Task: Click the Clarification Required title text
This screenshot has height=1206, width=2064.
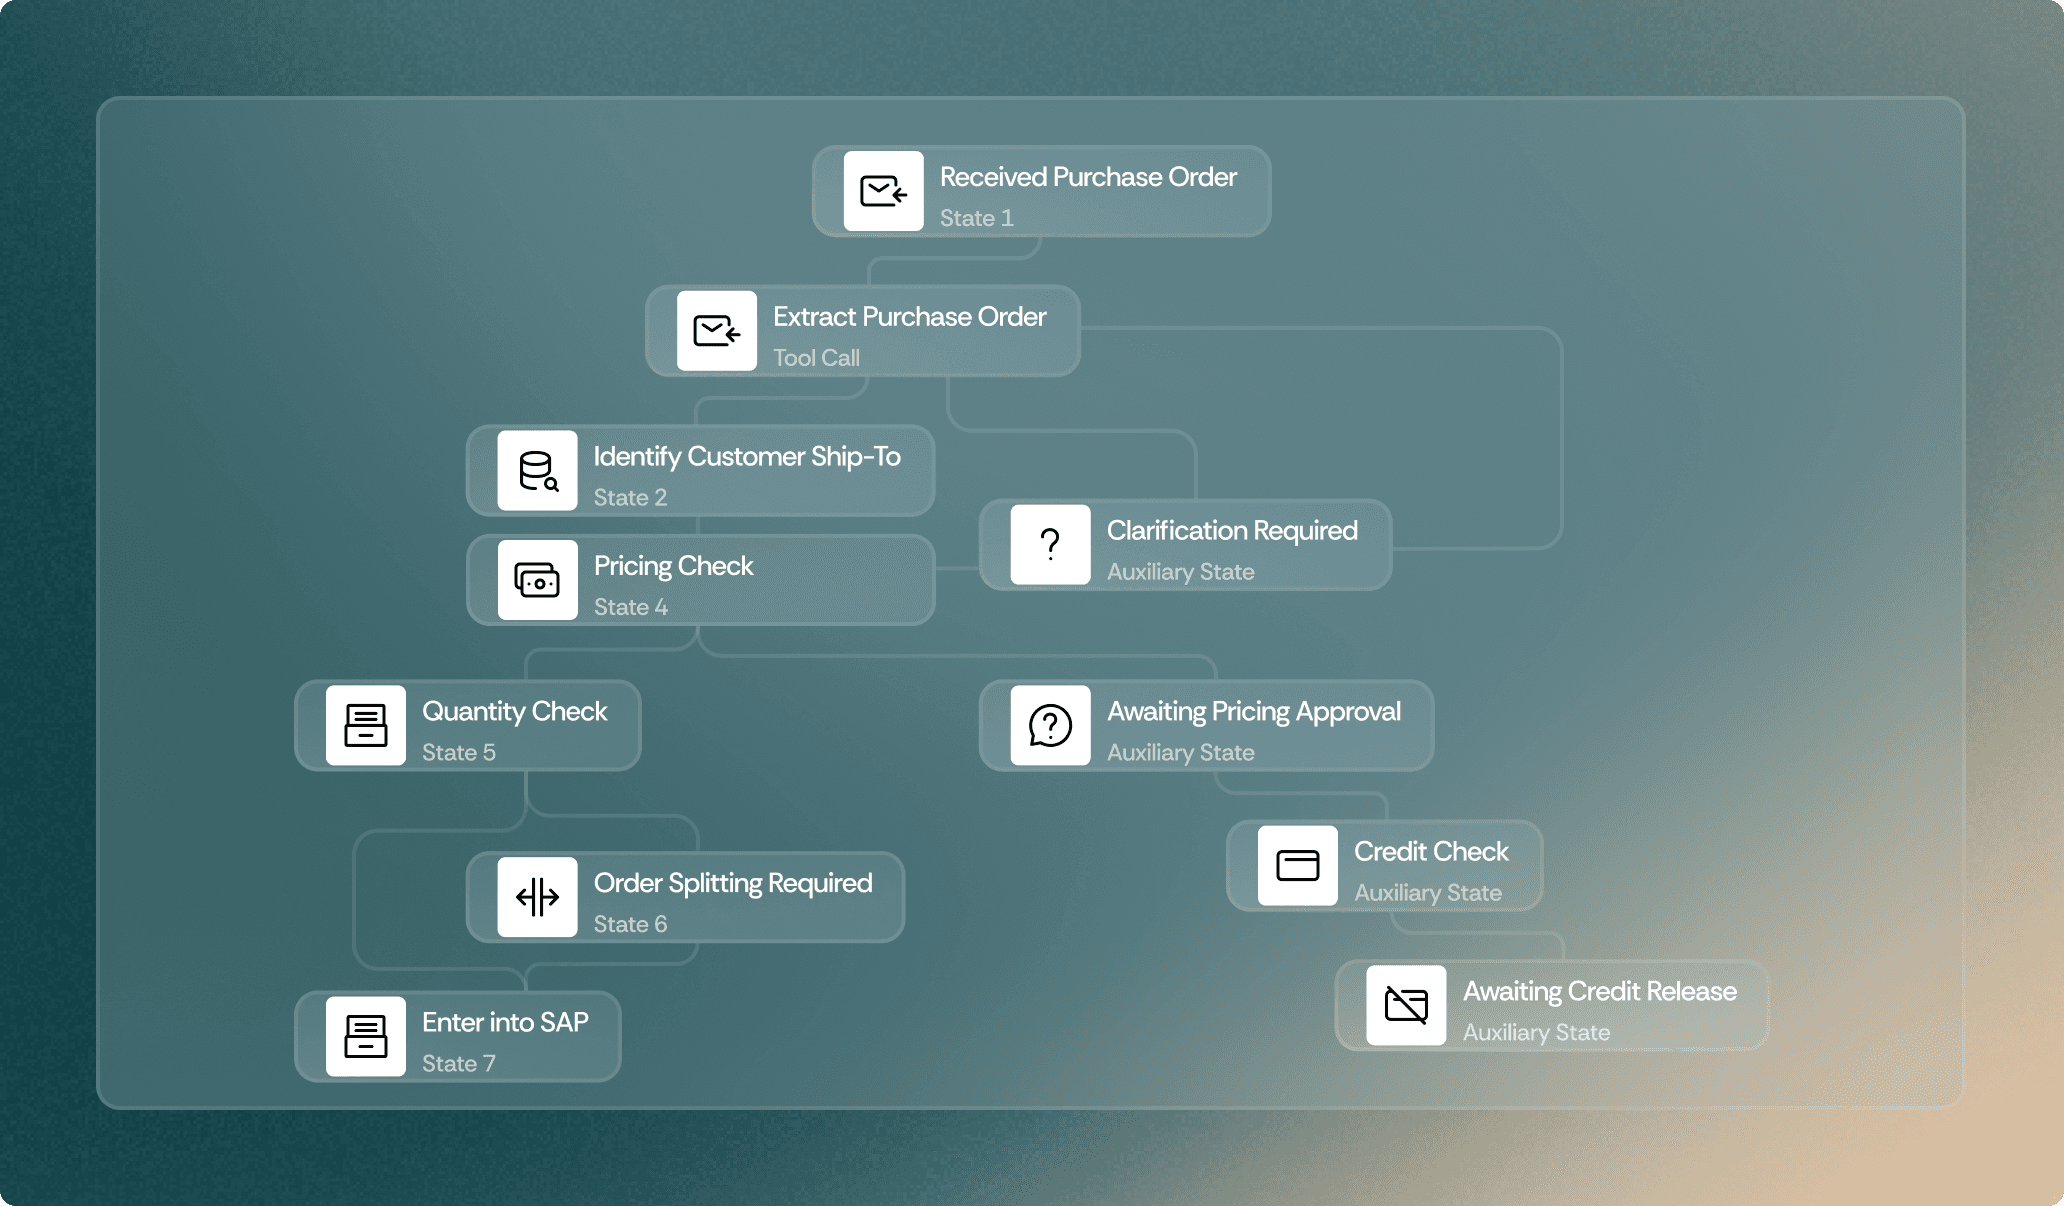Action: tap(1231, 531)
